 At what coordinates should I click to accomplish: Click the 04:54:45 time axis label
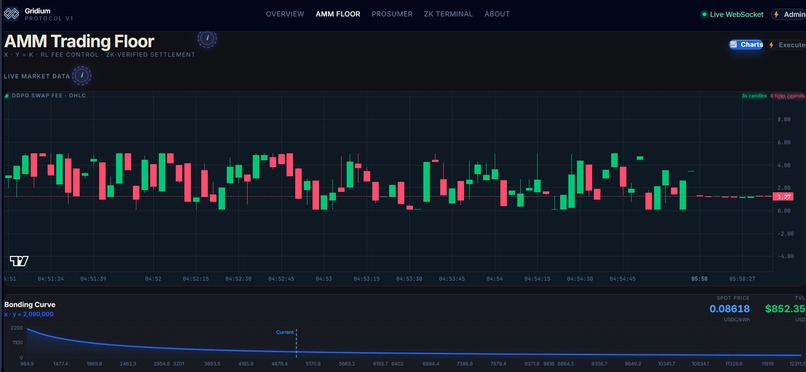click(x=622, y=278)
